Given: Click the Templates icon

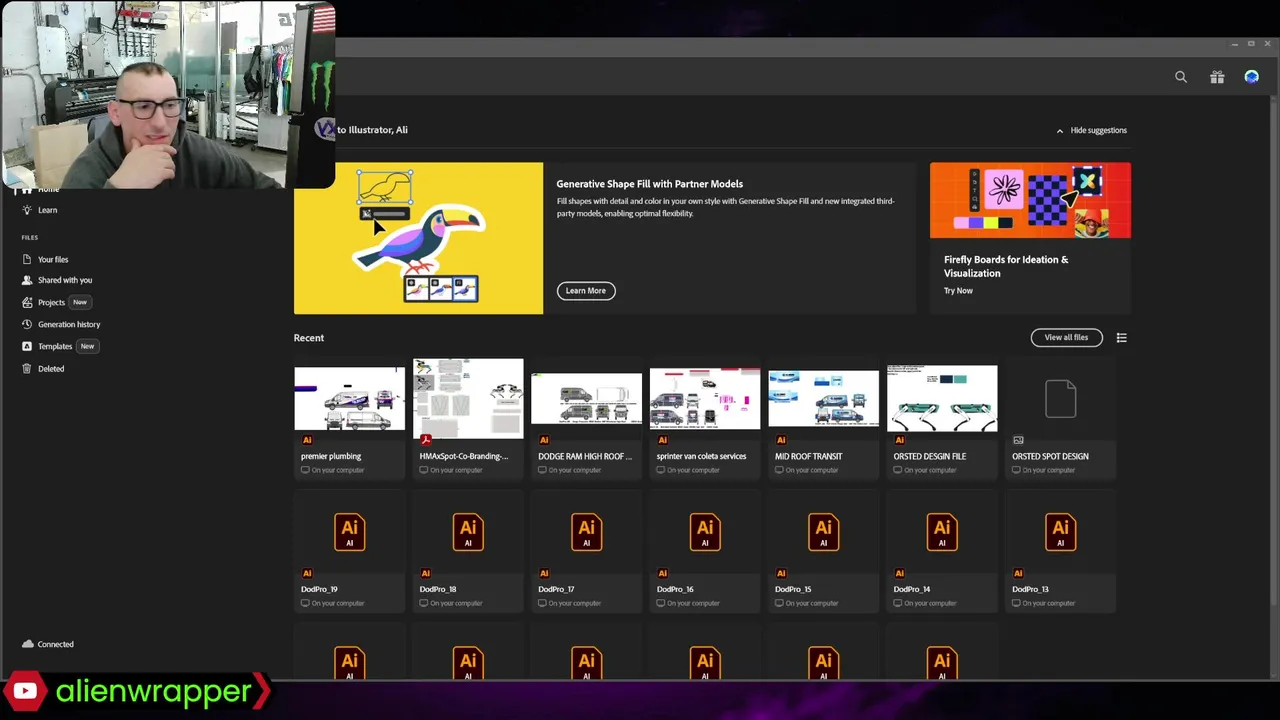Looking at the screenshot, I should pyautogui.click(x=27, y=346).
